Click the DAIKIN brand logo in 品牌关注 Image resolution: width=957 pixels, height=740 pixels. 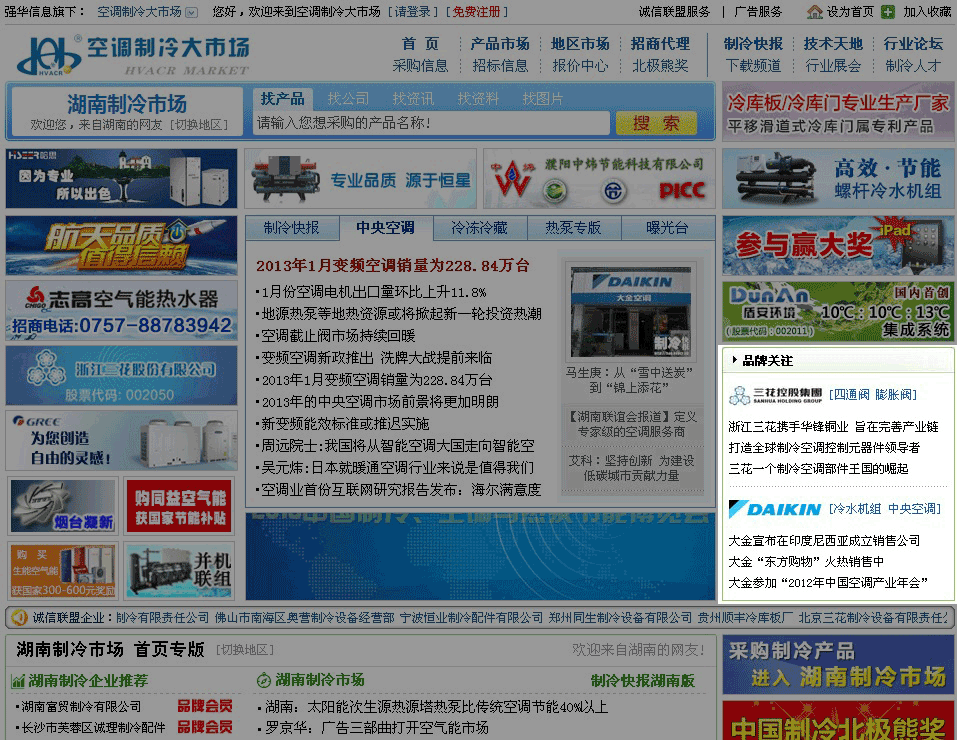(x=775, y=509)
